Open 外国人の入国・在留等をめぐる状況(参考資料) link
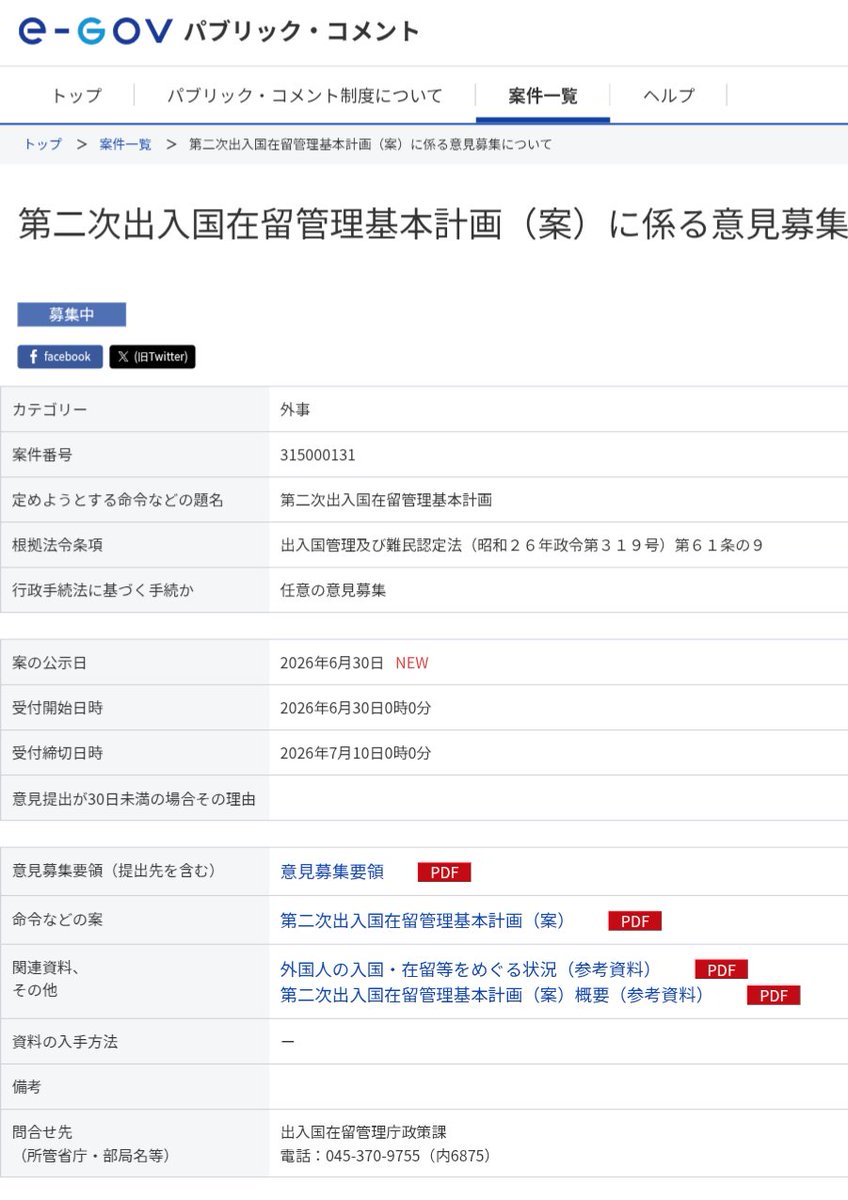The height and width of the screenshot is (1200, 848). point(466,969)
